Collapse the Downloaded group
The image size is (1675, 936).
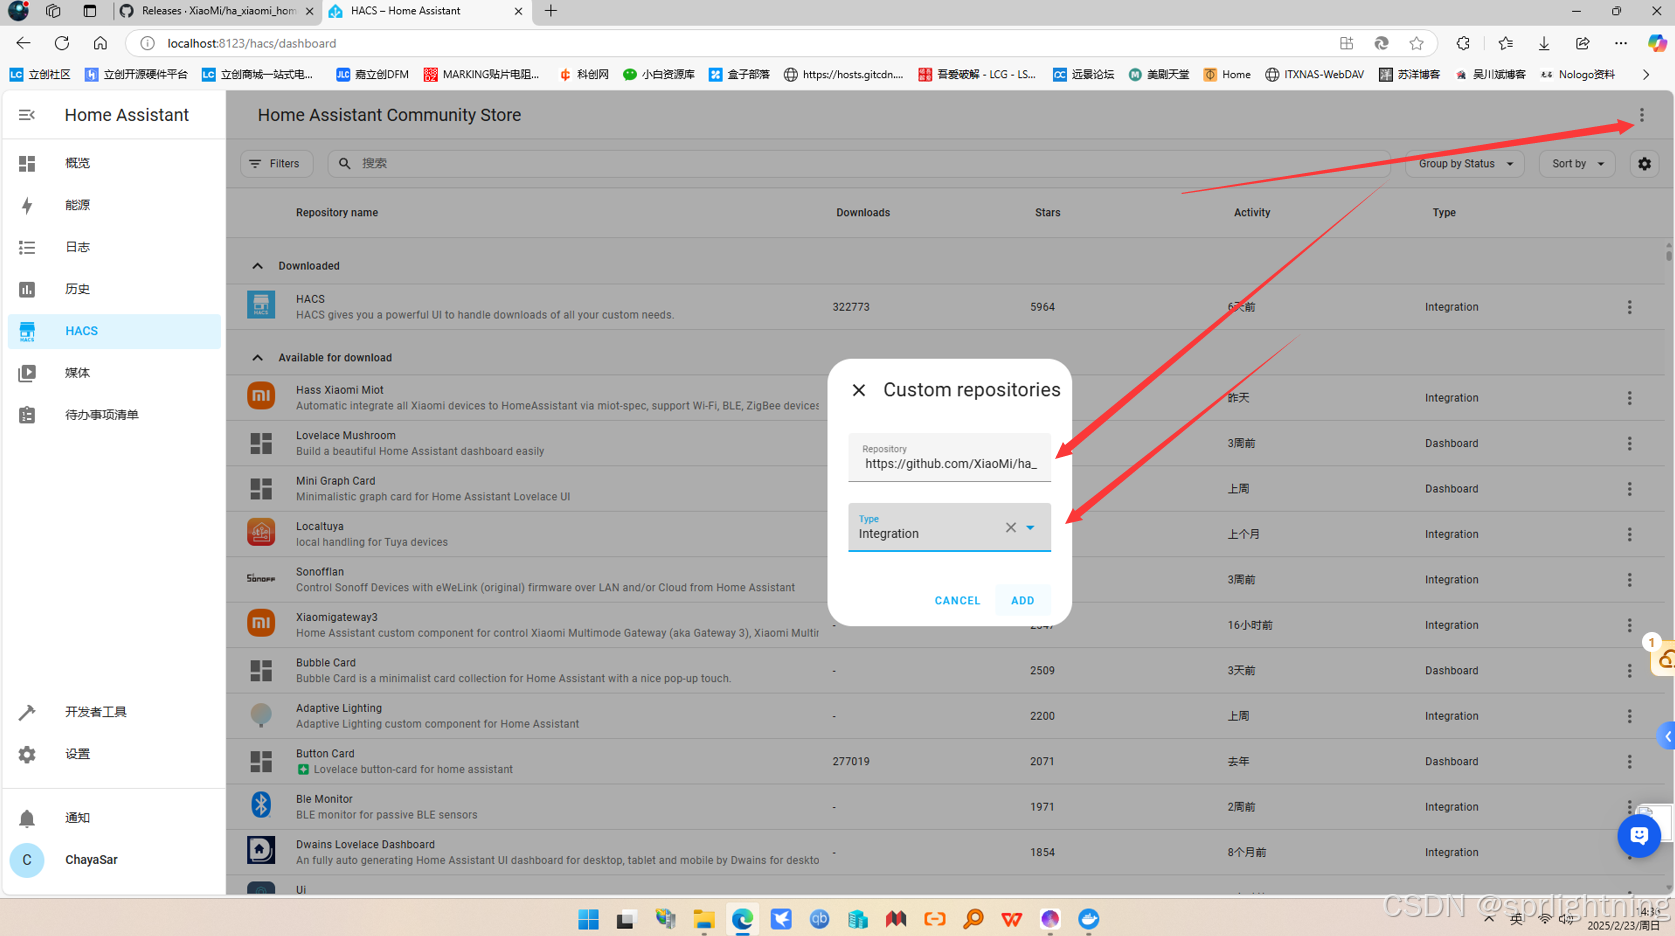(257, 266)
